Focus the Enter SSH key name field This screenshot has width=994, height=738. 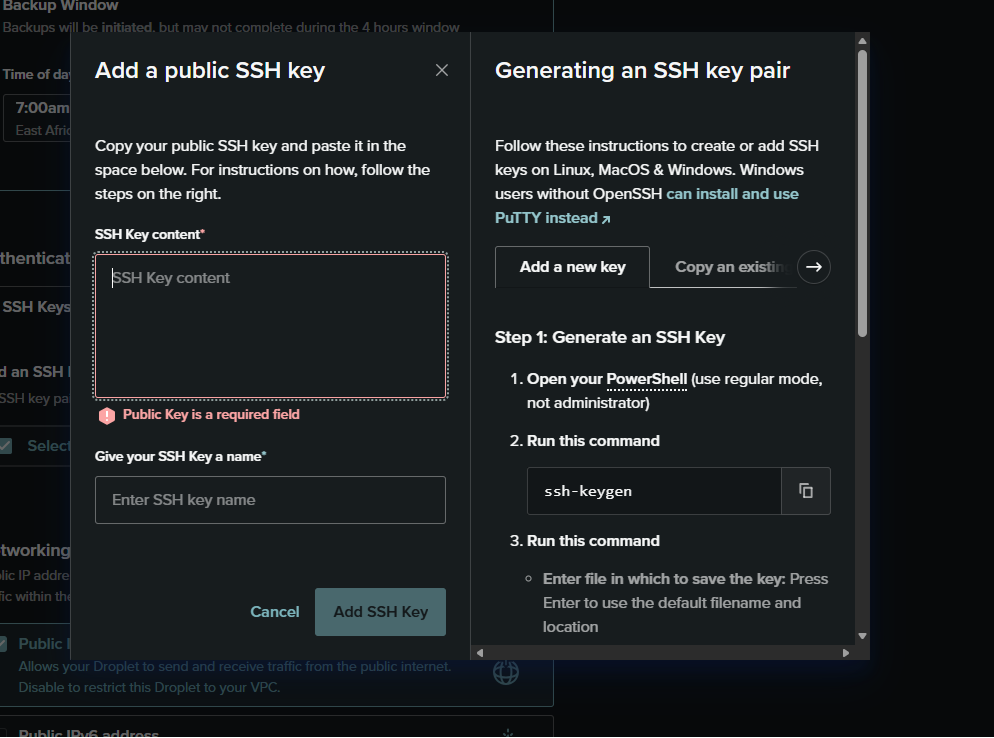click(x=271, y=500)
